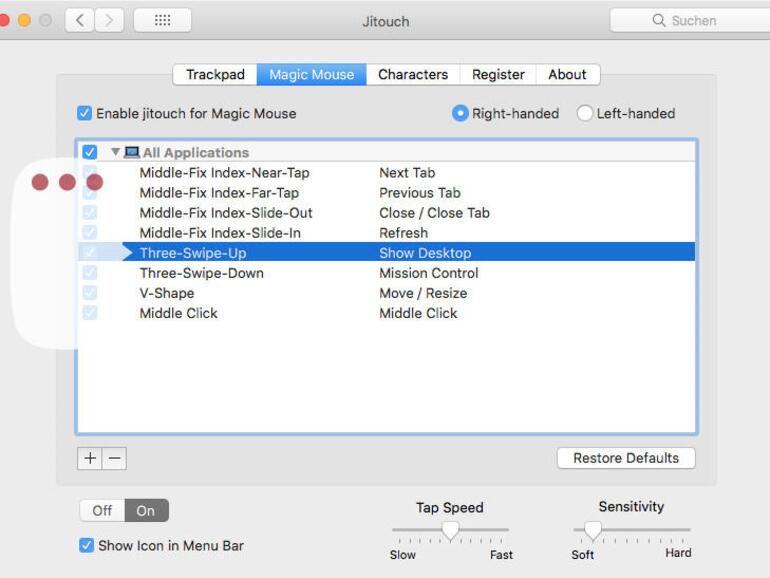Go forward with the right chevron button
This screenshot has width=770, height=578.
[x=109, y=21]
